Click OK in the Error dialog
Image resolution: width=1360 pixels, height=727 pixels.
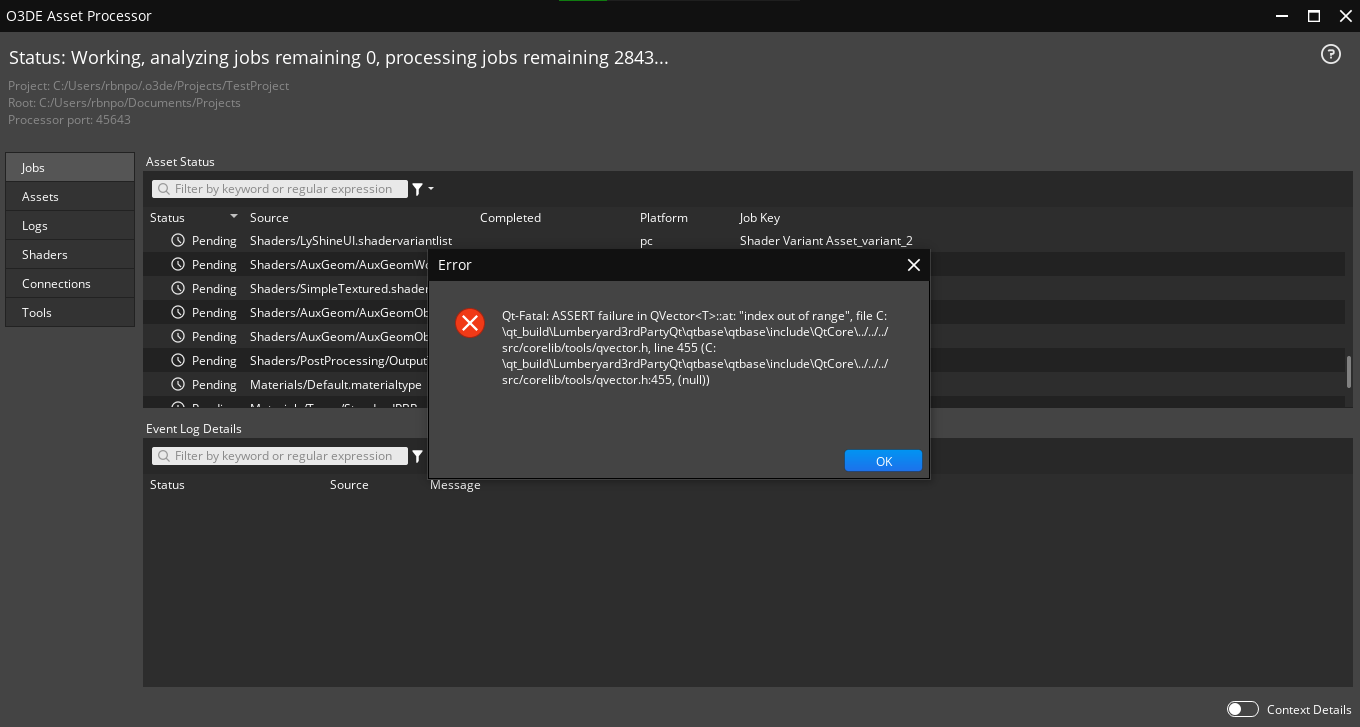(883, 461)
